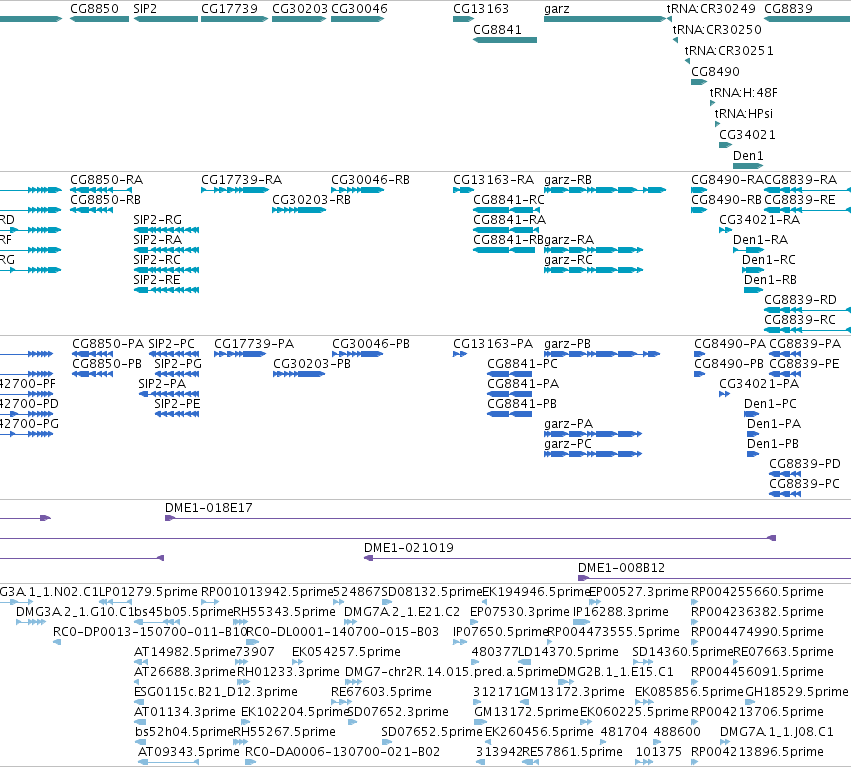The width and height of the screenshot is (851, 767).
Task: Click protein CG30203-PB label
Action: point(312,364)
